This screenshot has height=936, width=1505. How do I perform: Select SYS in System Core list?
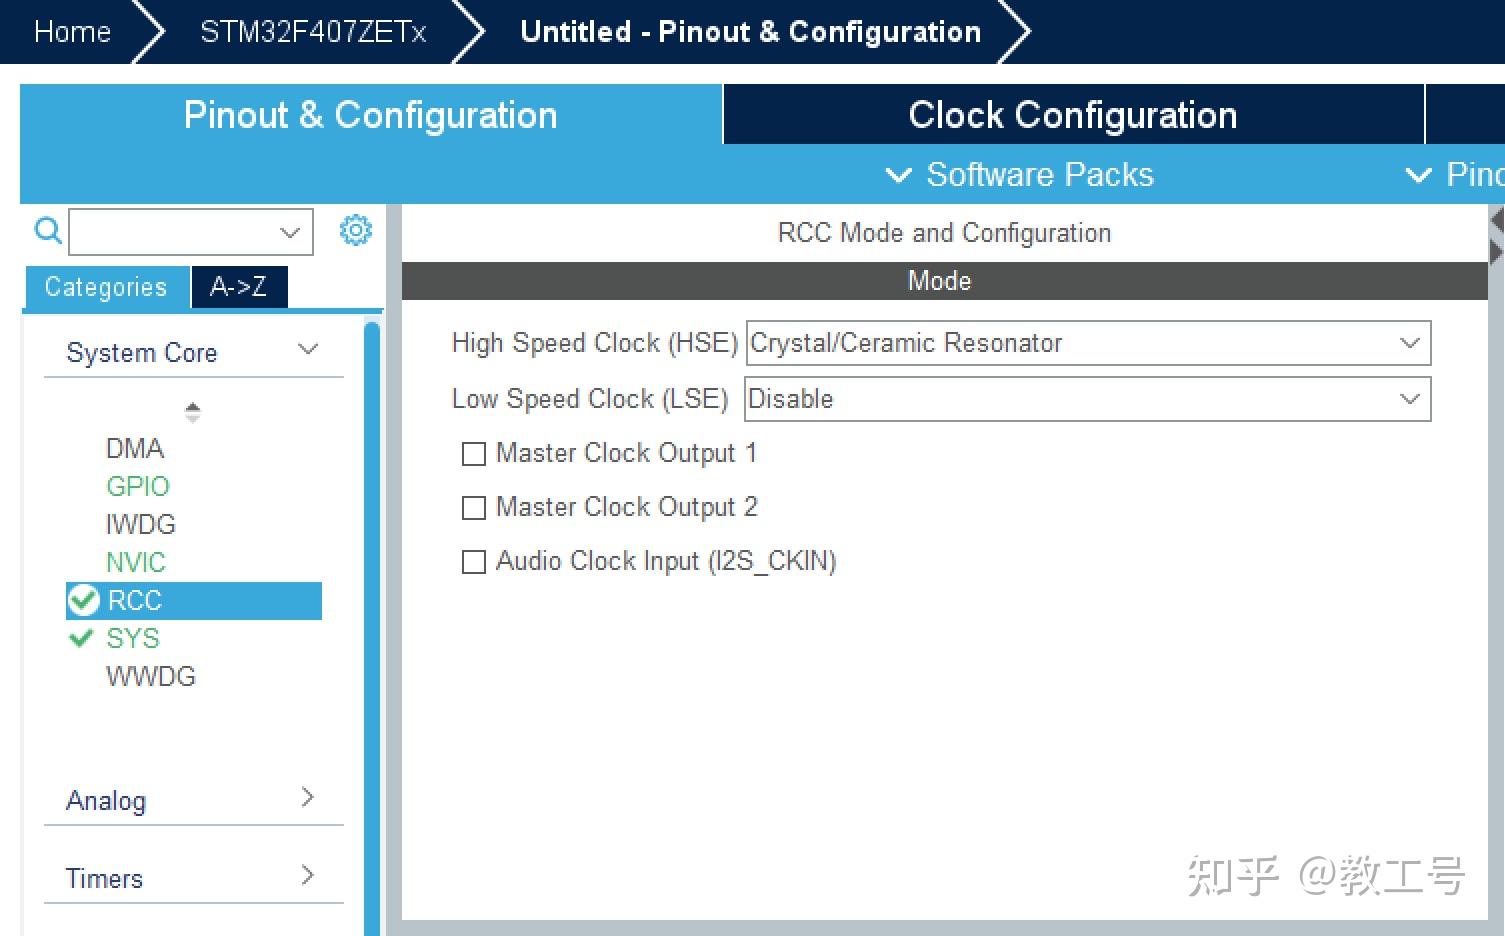[133, 638]
